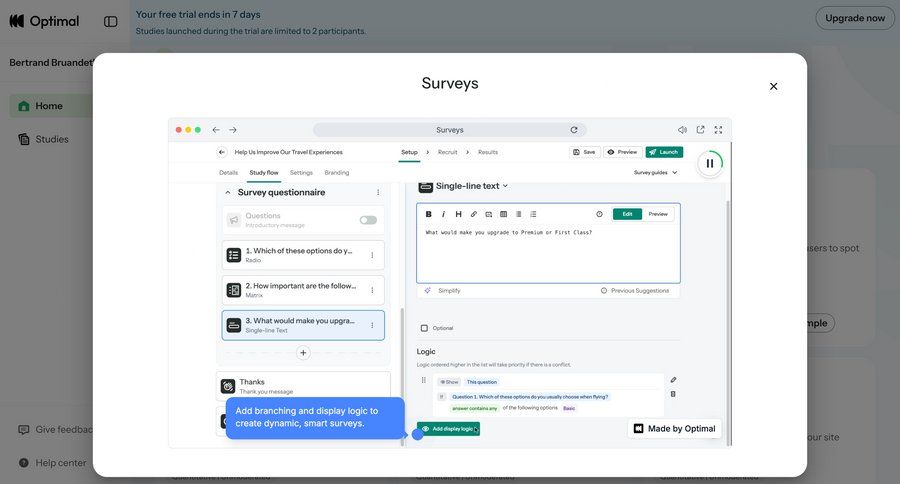Close the Surveys modal
This screenshot has width=900, height=484.
(773, 86)
